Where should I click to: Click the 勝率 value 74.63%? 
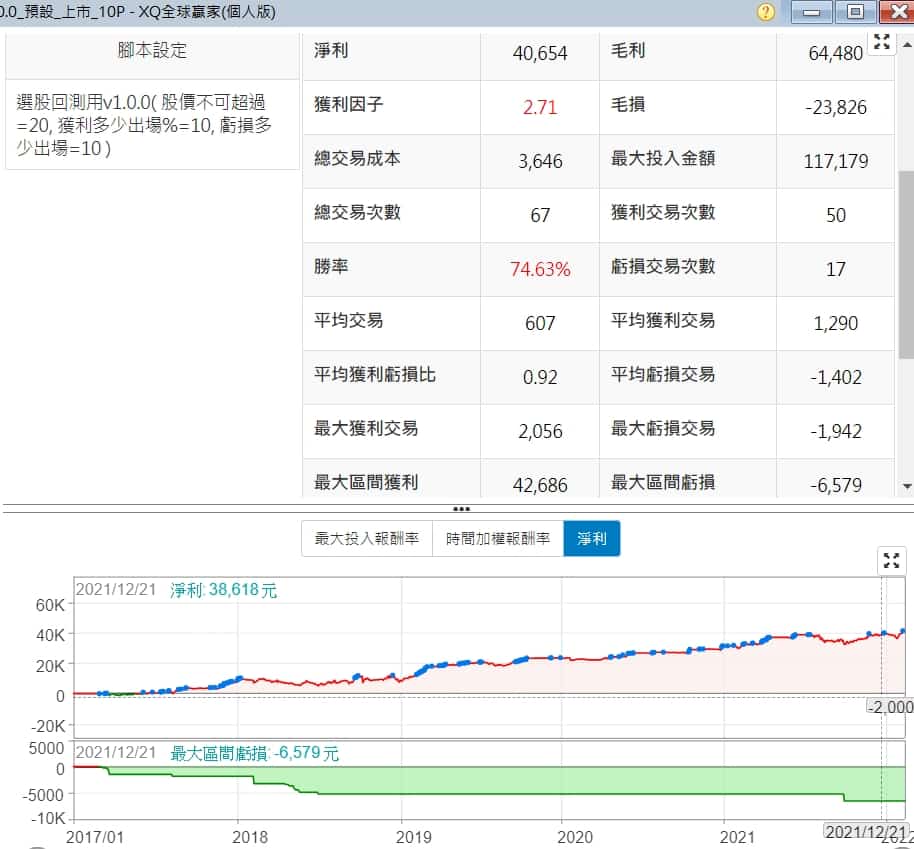[540, 269]
